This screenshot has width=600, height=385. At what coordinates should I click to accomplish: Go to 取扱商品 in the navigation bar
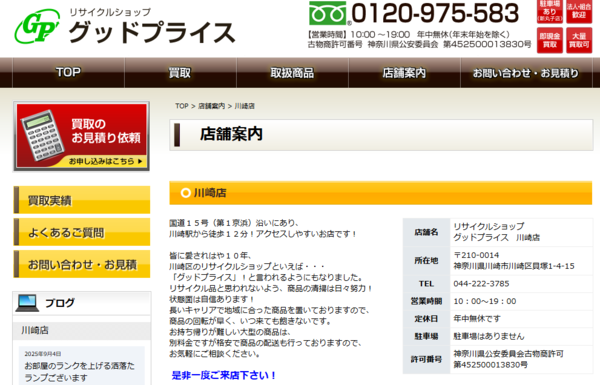pyautogui.click(x=292, y=72)
